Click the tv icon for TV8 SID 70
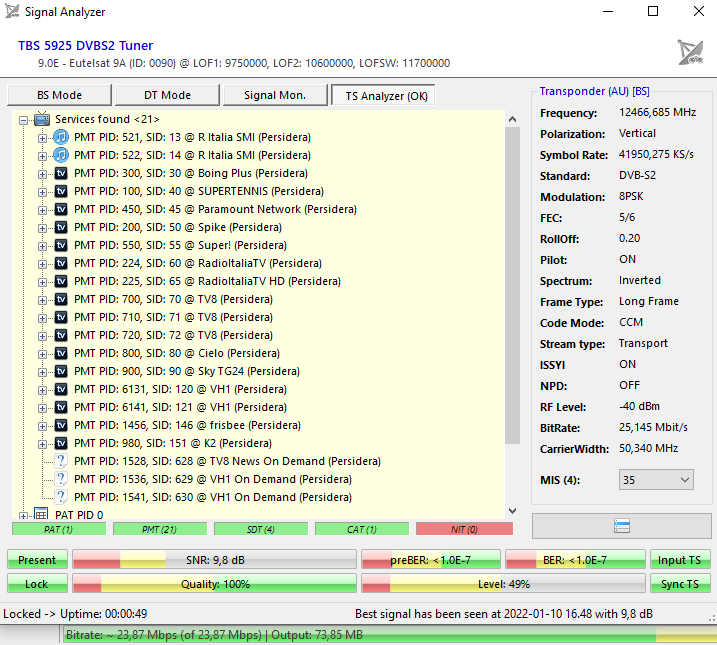Viewport: 717px width, 645px height. (x=61, y=299)
